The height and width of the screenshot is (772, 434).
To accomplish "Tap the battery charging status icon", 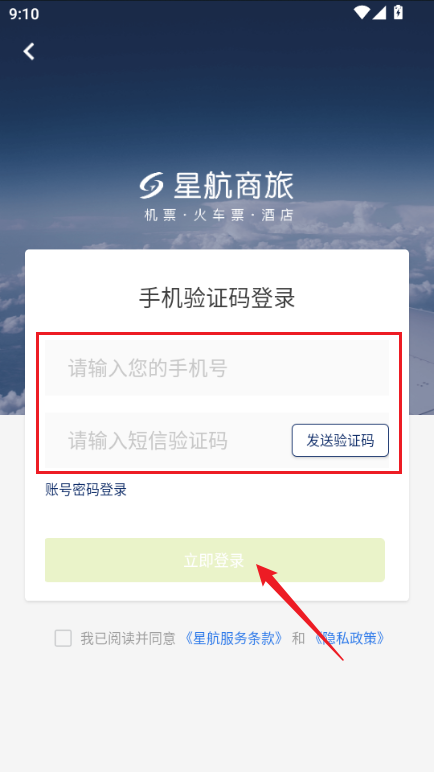I will (398, 13).
